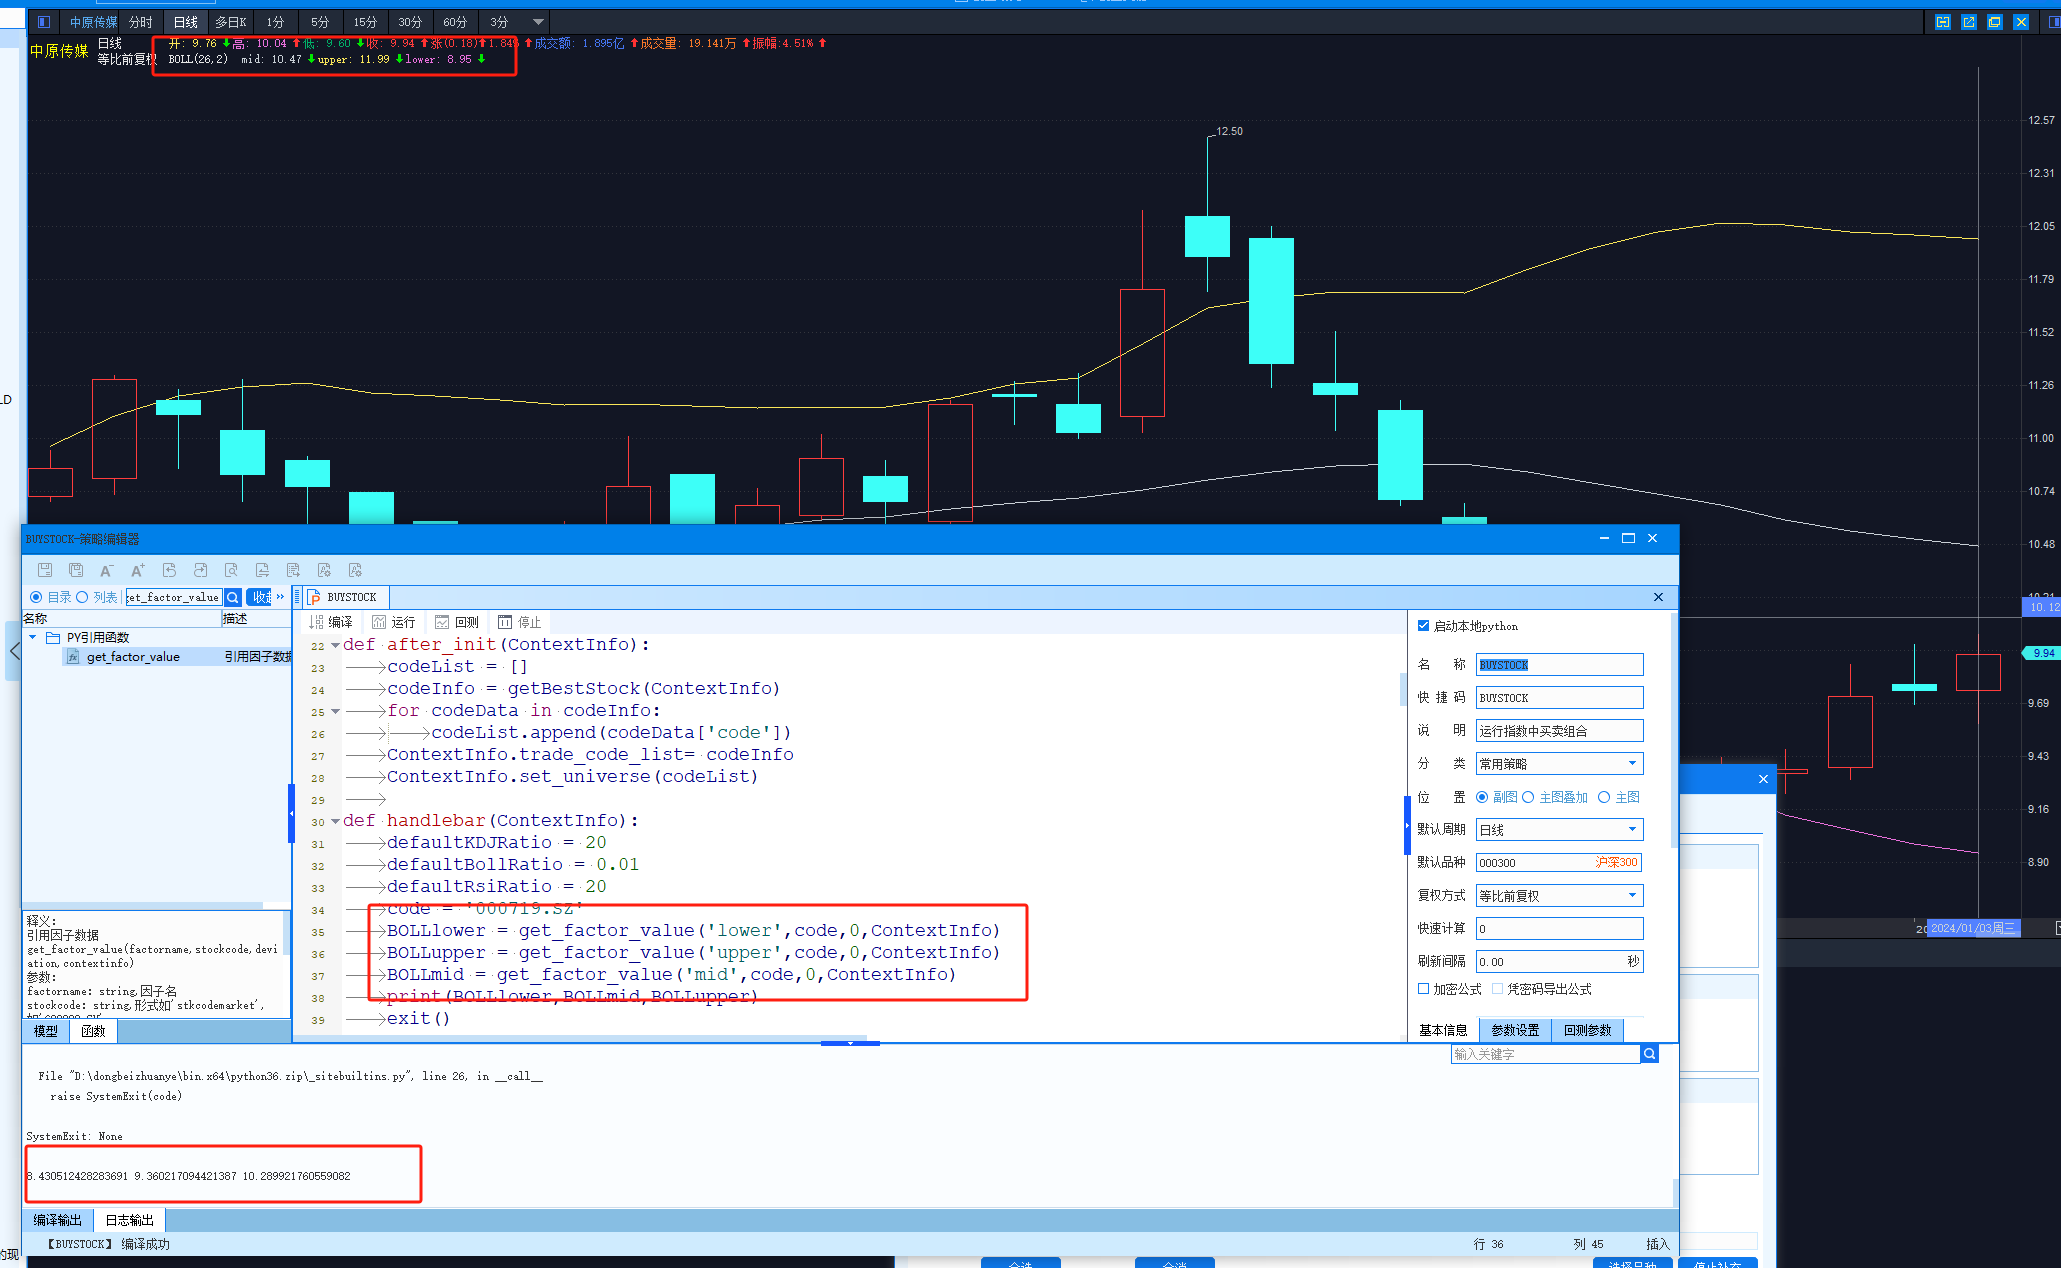
Task: Click the Find icon in the editor toolbar
Action: point(231,570)
